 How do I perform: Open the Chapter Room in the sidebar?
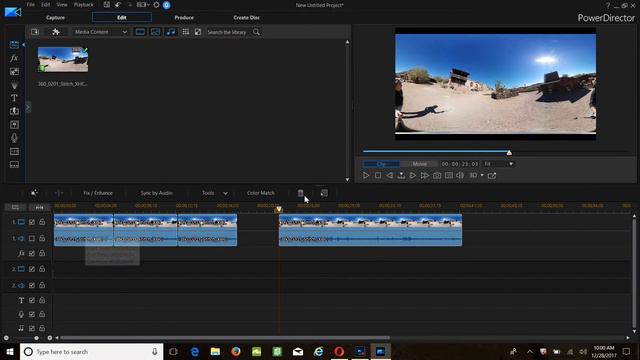(14, 151)
